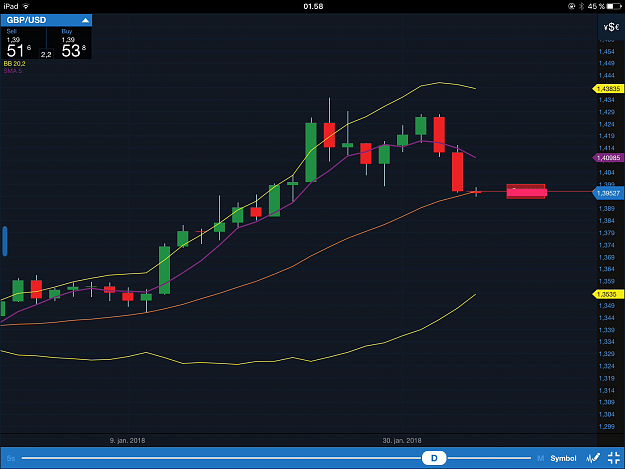Screen dimensions: 625x469
Task: Tap the Buy price 1,3953 tile
Action: (x=73, y=43)
